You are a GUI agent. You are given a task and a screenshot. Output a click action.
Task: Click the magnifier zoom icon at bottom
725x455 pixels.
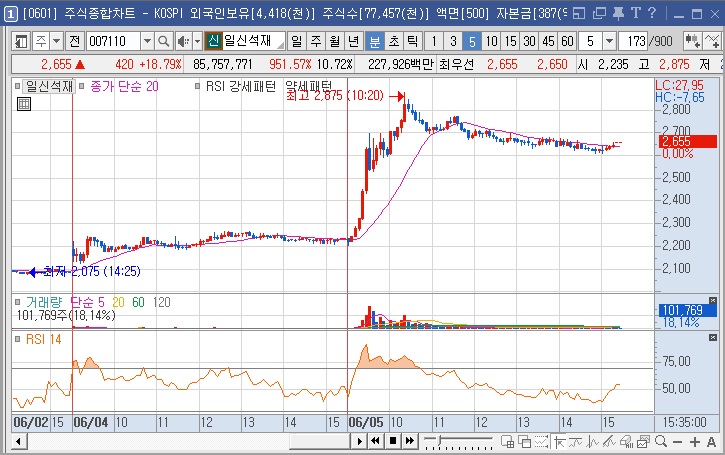coord(661,442)
